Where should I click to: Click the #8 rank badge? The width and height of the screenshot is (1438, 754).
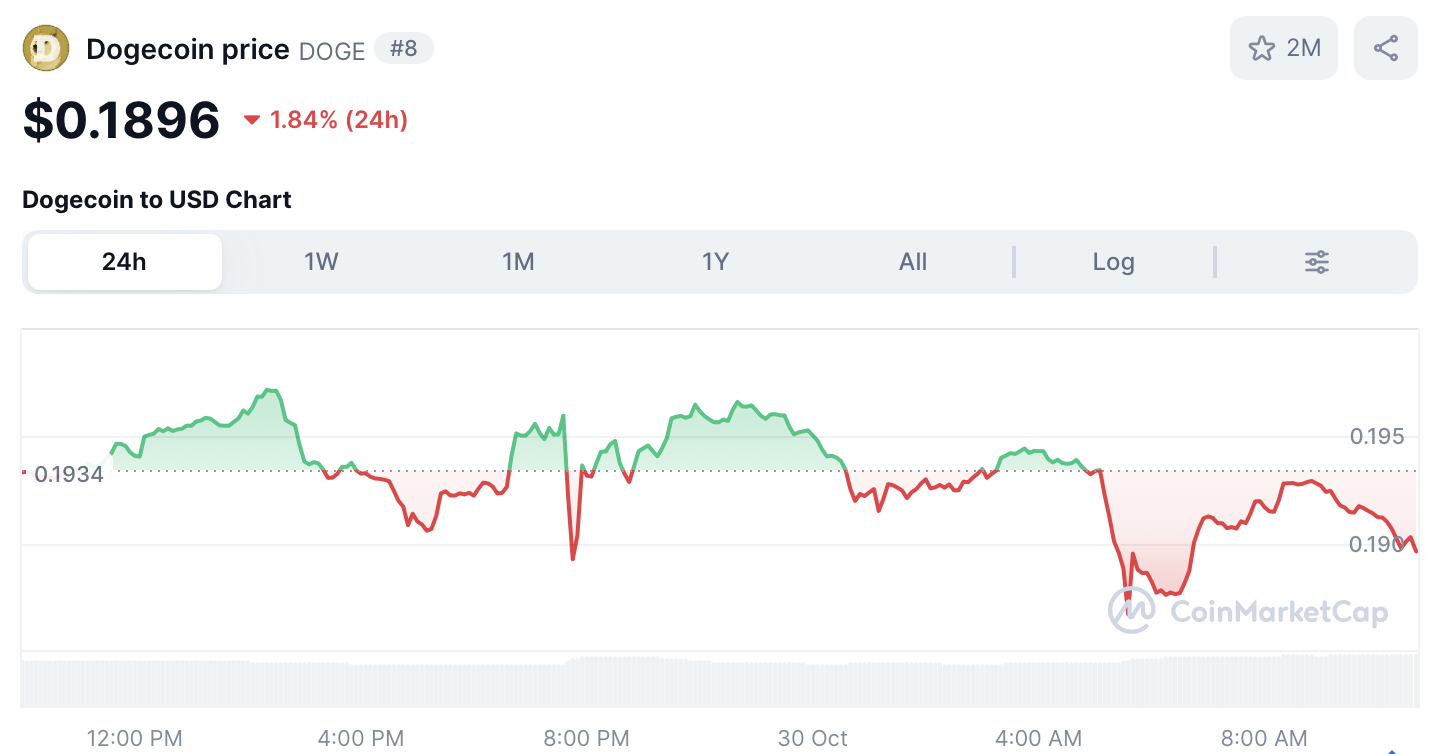pos(404,48)
